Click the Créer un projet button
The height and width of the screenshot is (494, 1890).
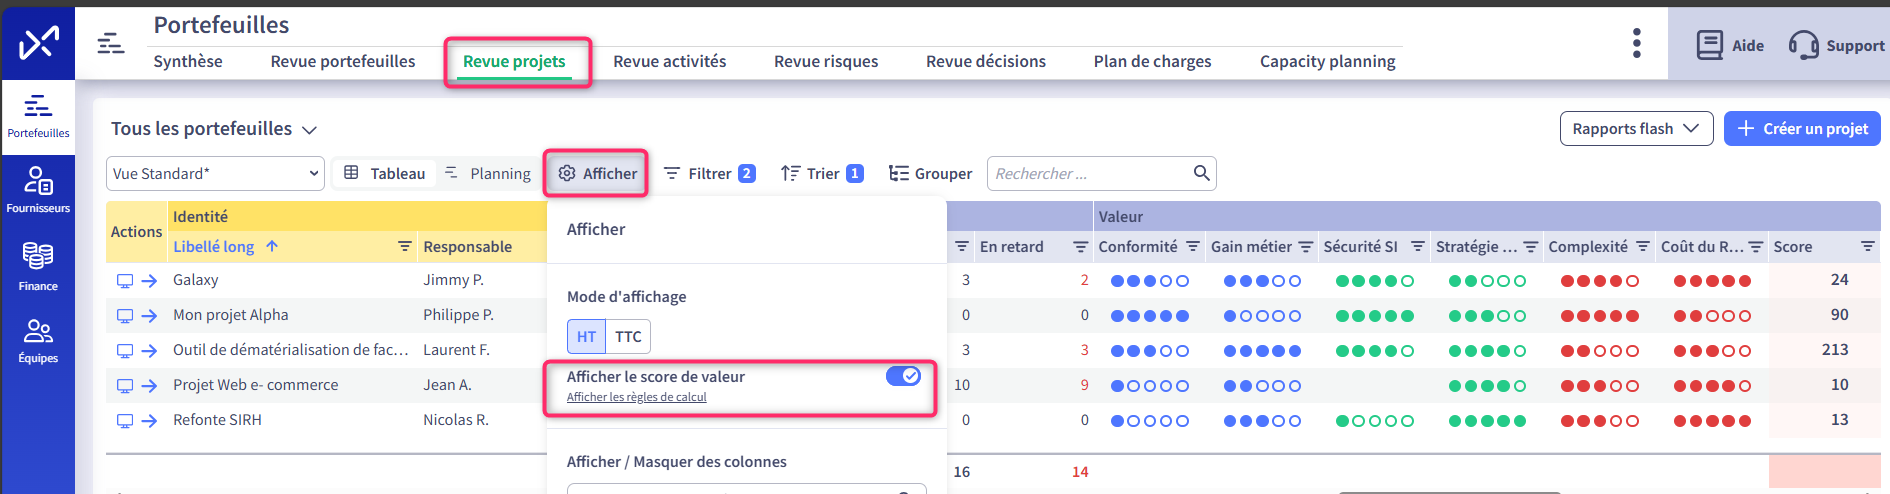tap(1802, 128)
